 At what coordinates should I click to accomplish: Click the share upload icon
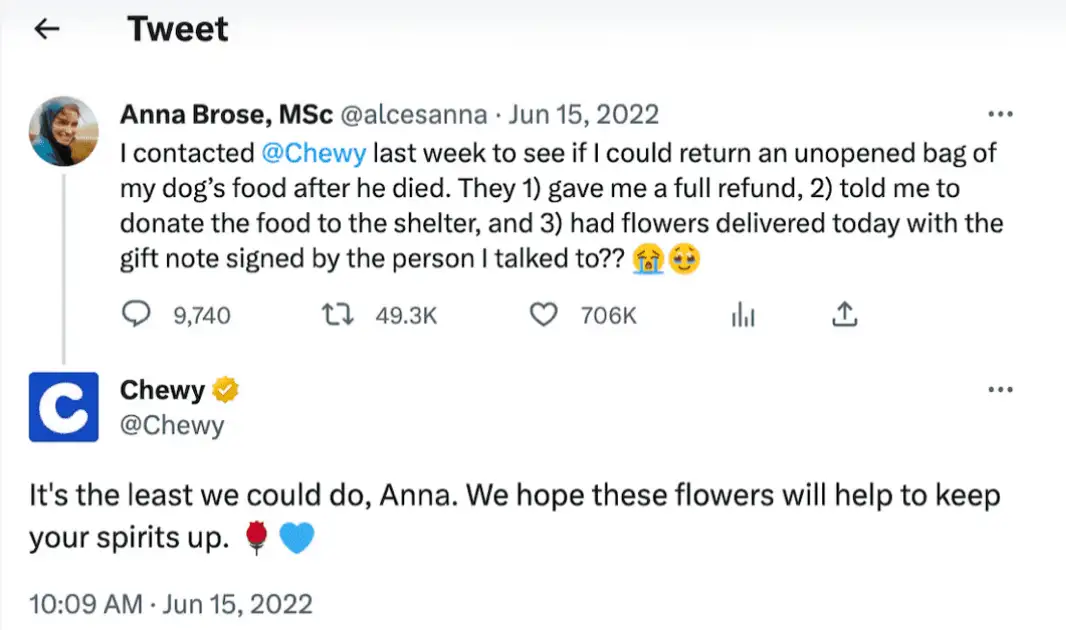coord(844,316)
